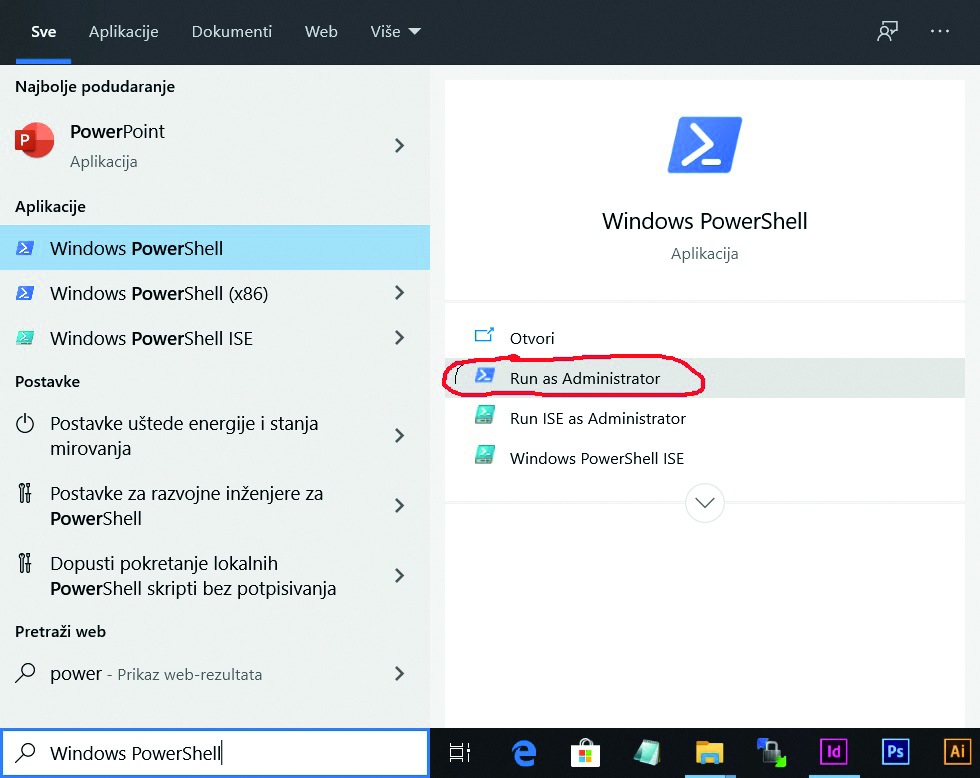Expand the Više filter dropdown
This screenshot has height=778, width=980.
(x=395, y=32)
